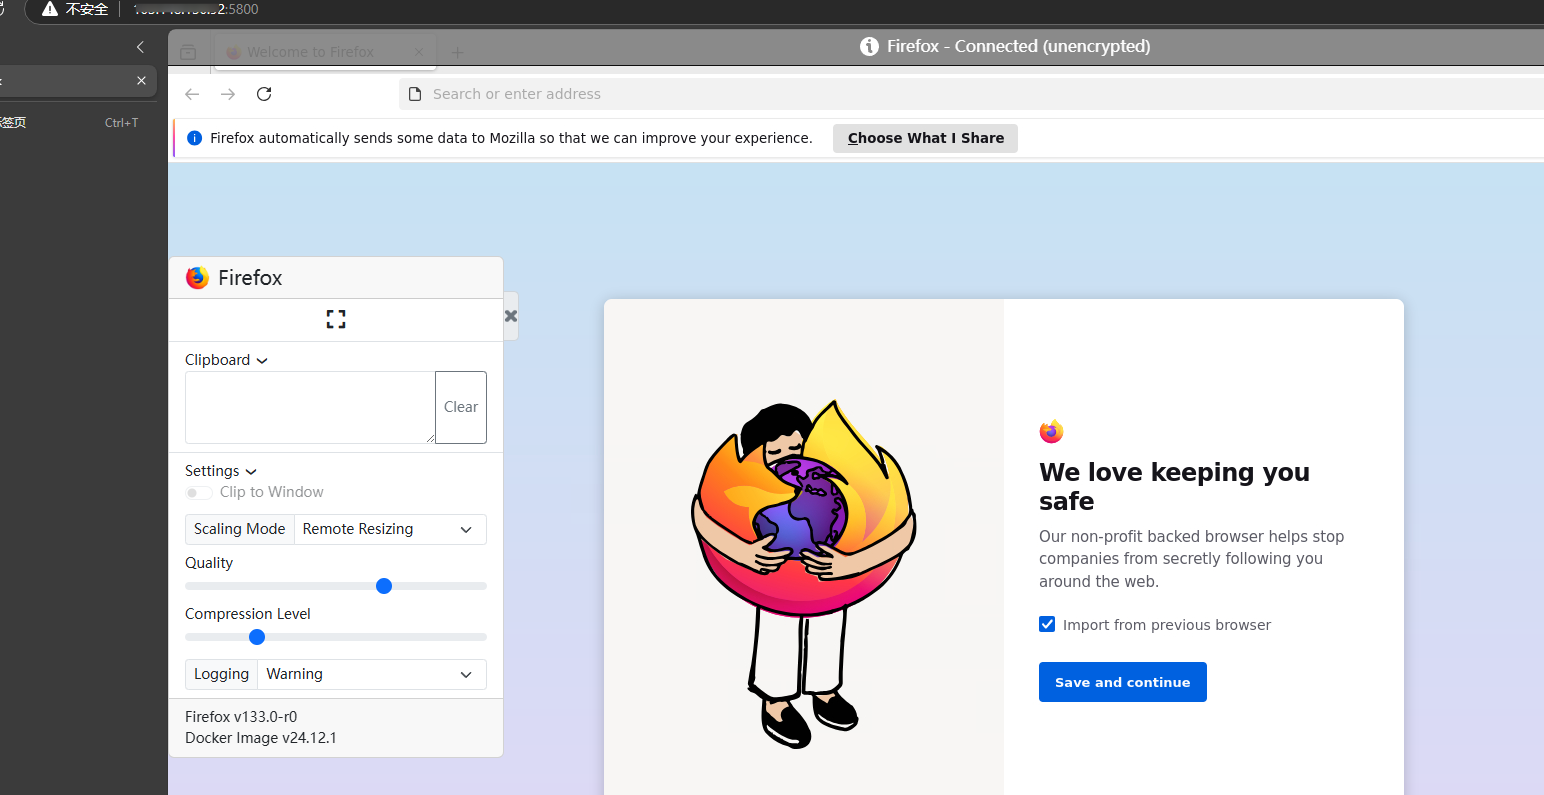Click the Compression Level label text
Viewport: 1544px width, 795px height.
(248, 614)
